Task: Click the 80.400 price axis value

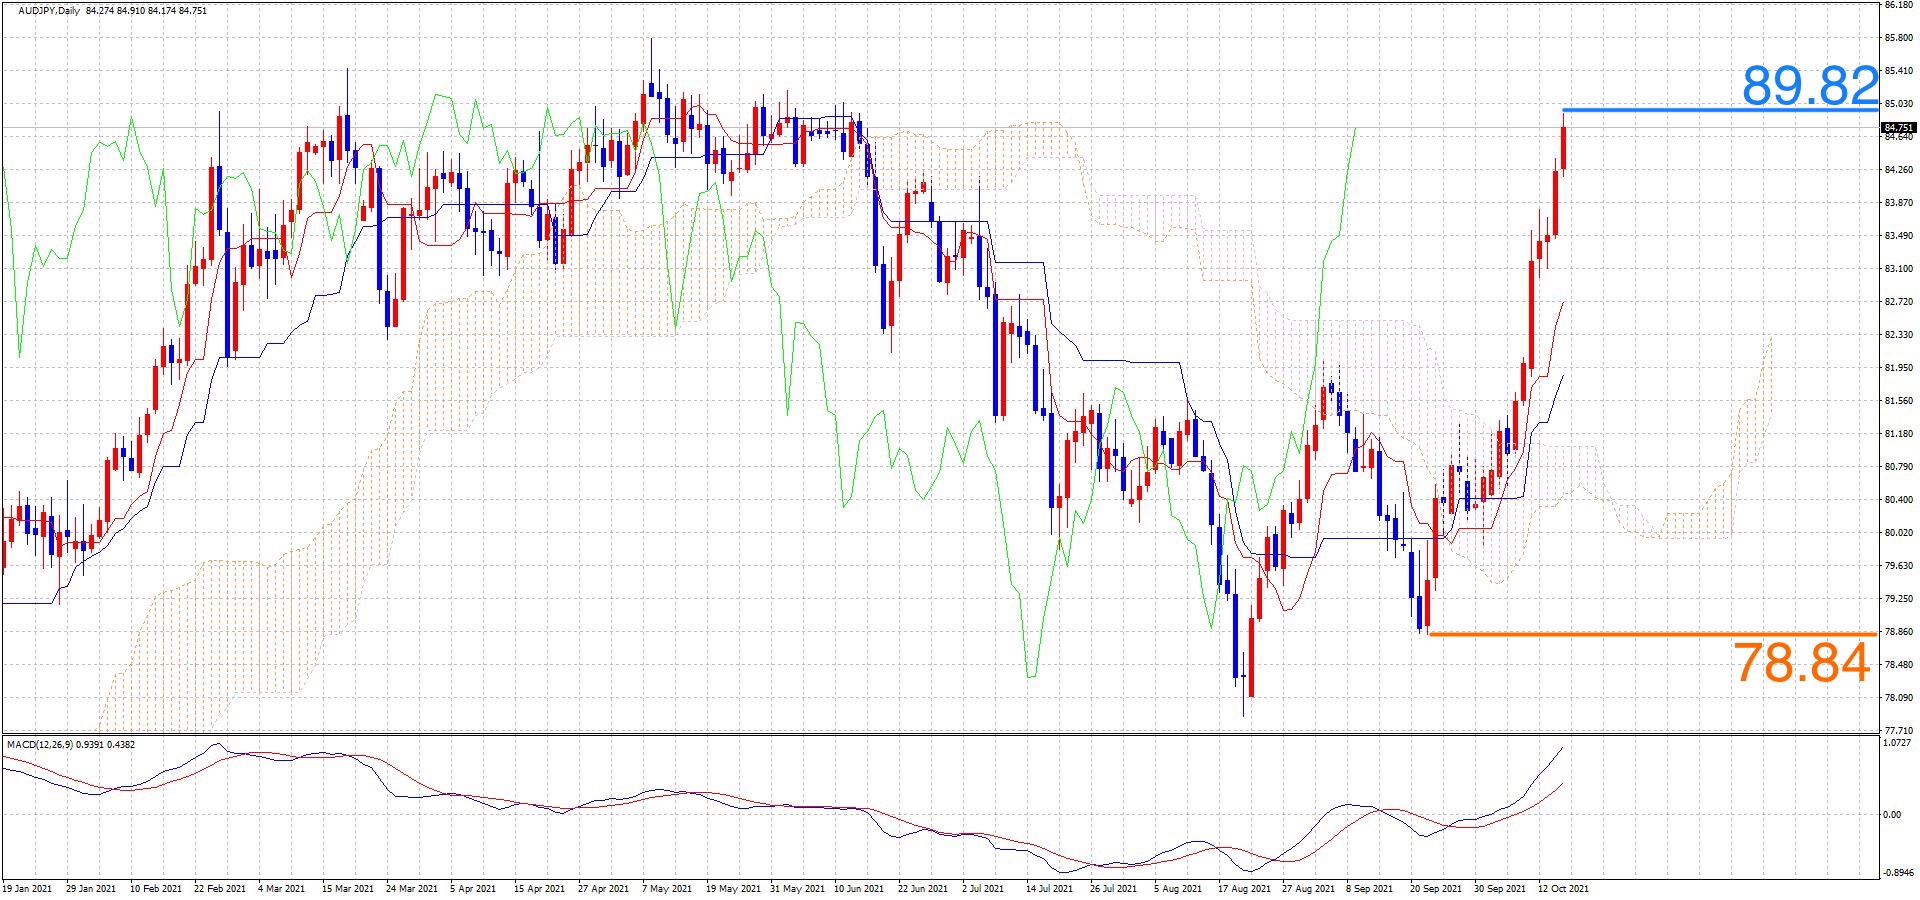Action: point(1898,500)
